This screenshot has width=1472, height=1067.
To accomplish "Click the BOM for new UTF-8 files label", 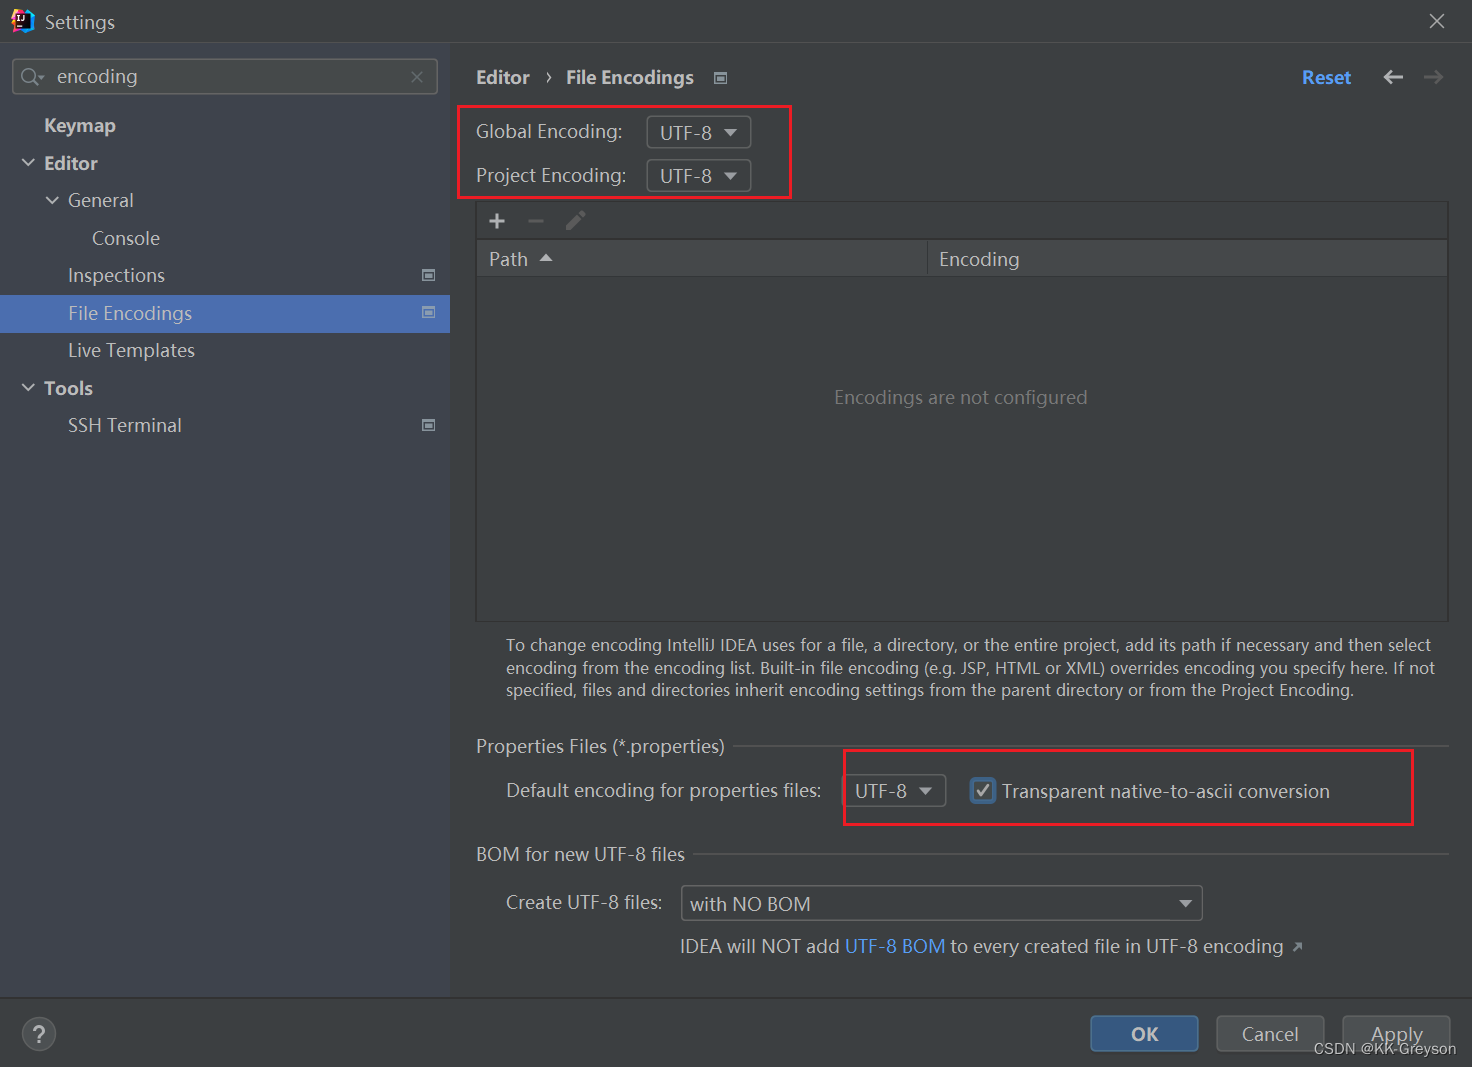I will 580,855.
